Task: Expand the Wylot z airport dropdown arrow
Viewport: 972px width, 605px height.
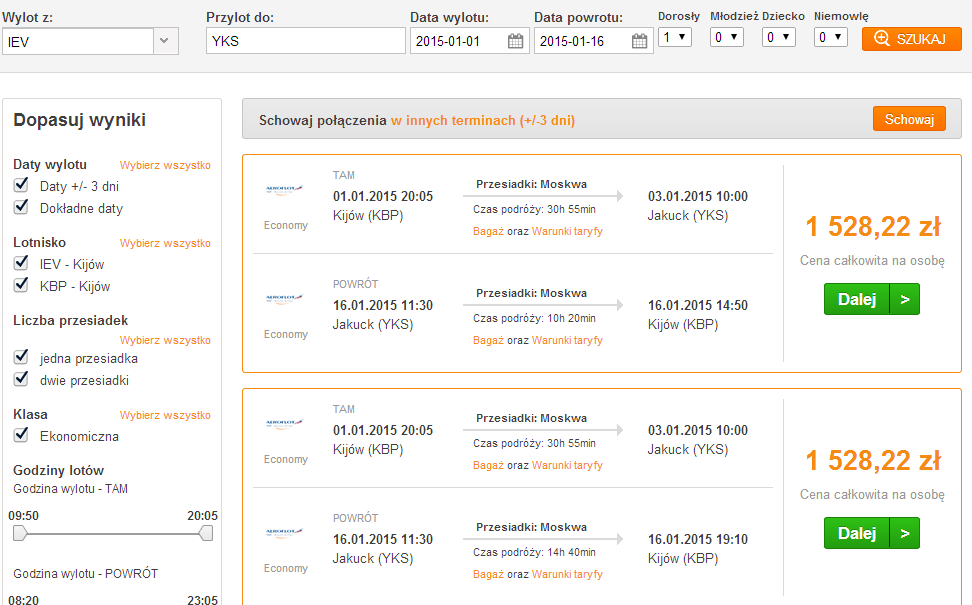Action: pos(165,41)
